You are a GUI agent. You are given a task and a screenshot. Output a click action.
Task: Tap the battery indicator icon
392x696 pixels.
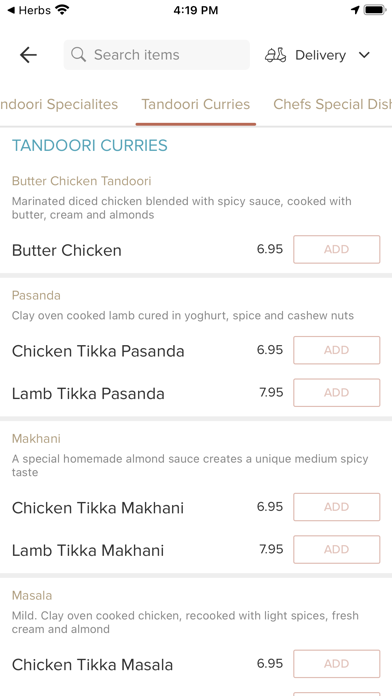375,10
